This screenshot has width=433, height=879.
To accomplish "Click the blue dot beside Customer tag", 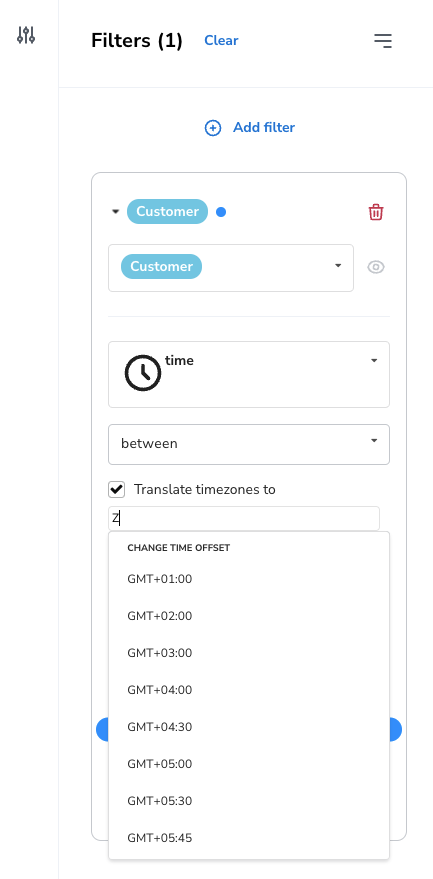I will 221,212.
